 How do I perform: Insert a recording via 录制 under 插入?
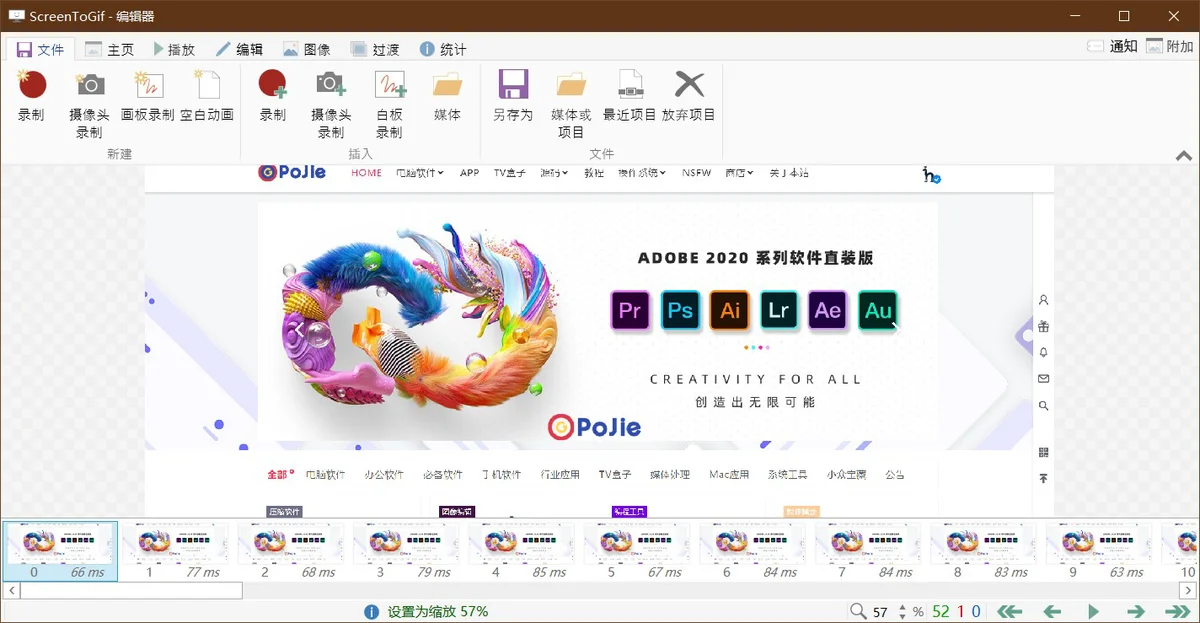(x=273, y=96)
